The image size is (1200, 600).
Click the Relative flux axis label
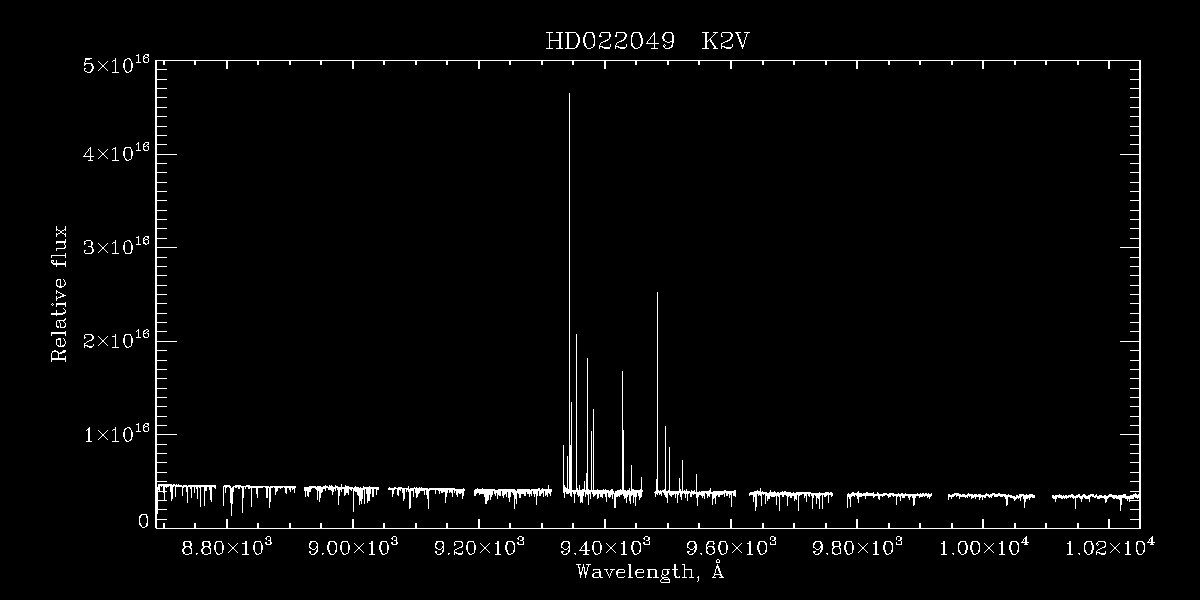[x=60, y=293]
